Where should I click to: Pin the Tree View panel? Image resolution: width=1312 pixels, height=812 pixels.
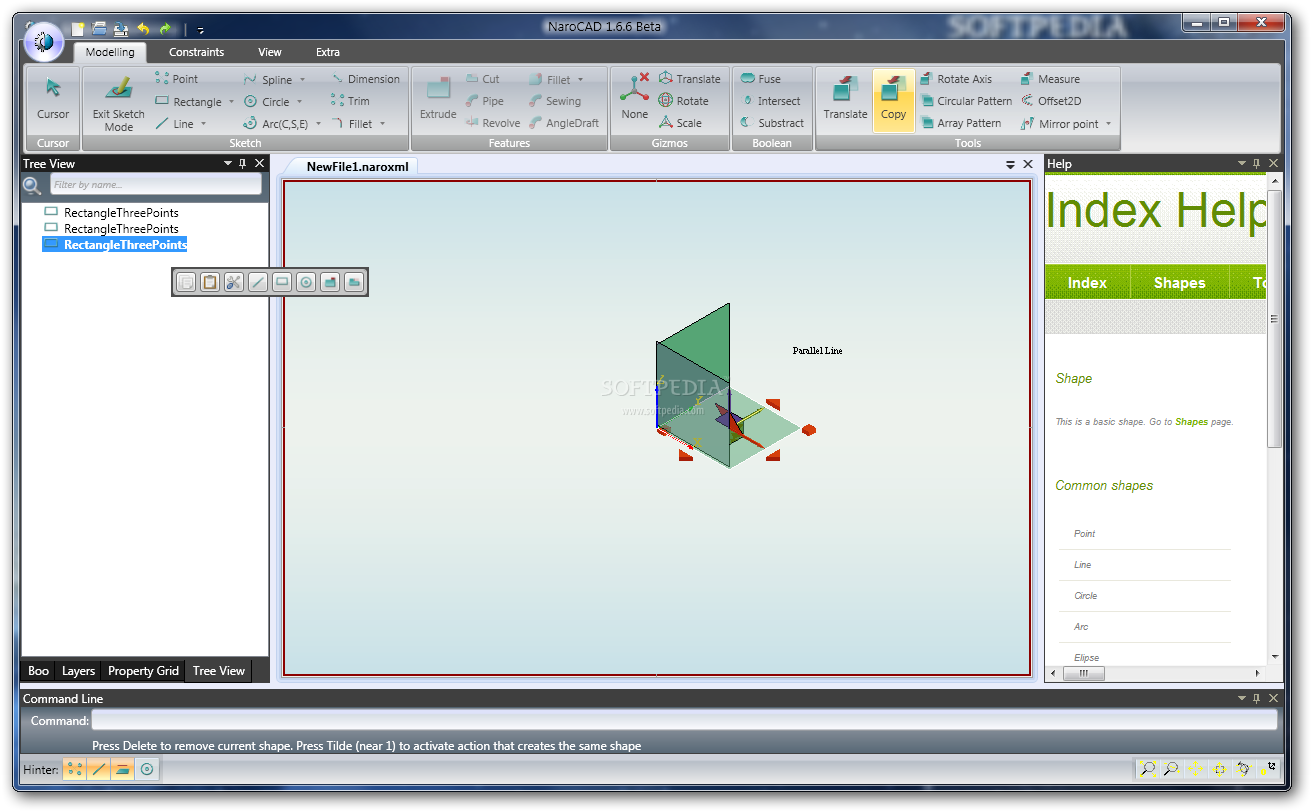243,163
